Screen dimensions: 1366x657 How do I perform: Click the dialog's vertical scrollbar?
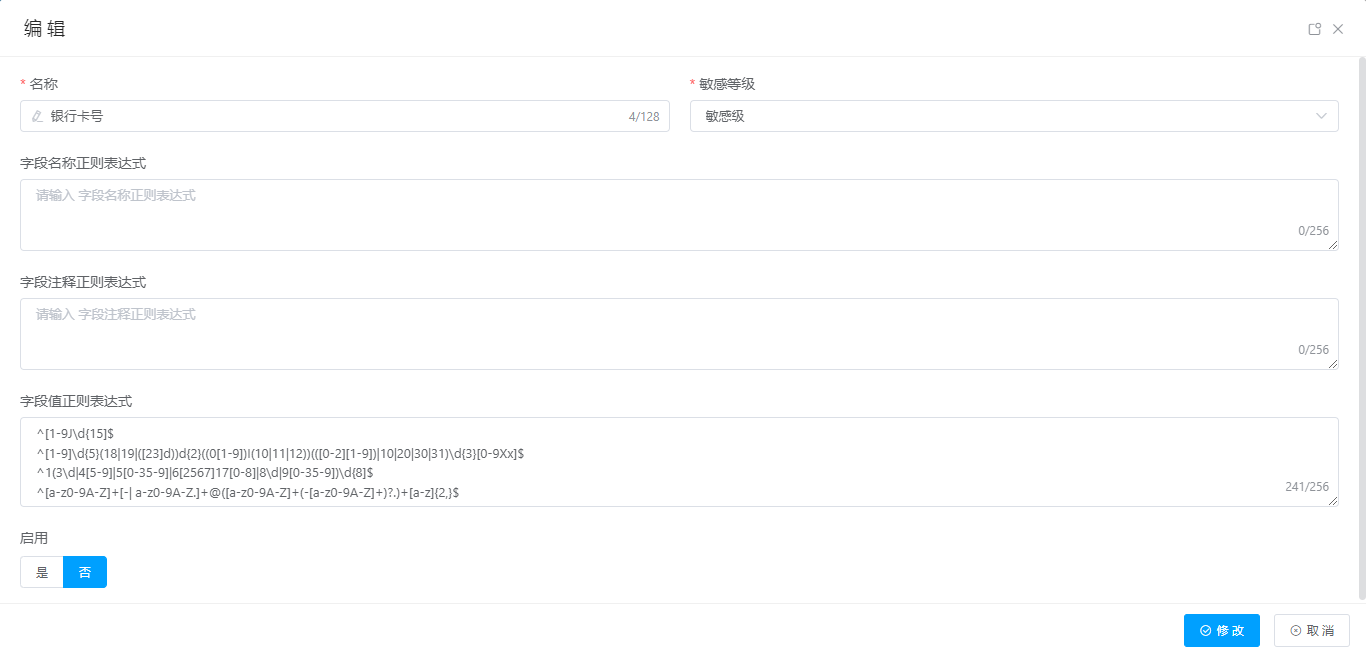(x=1361, y=320)
